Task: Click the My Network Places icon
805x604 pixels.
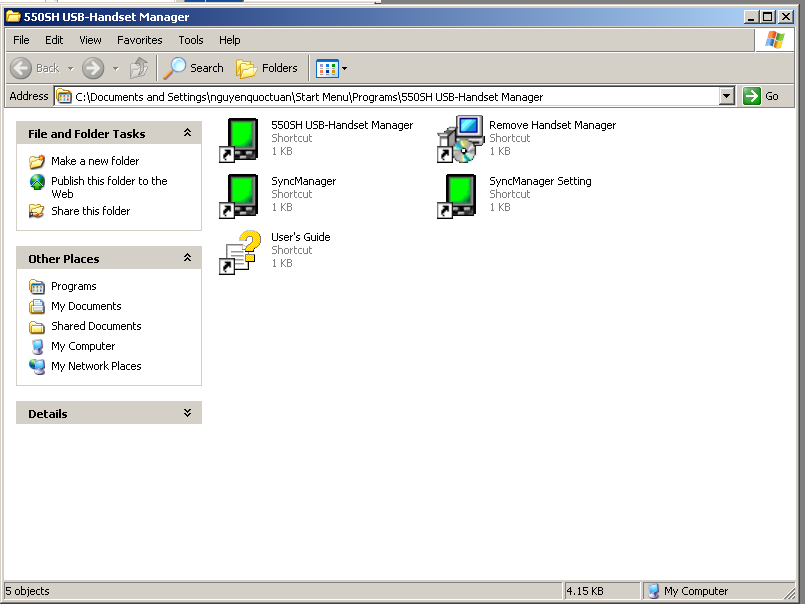Action: point(37,366)
